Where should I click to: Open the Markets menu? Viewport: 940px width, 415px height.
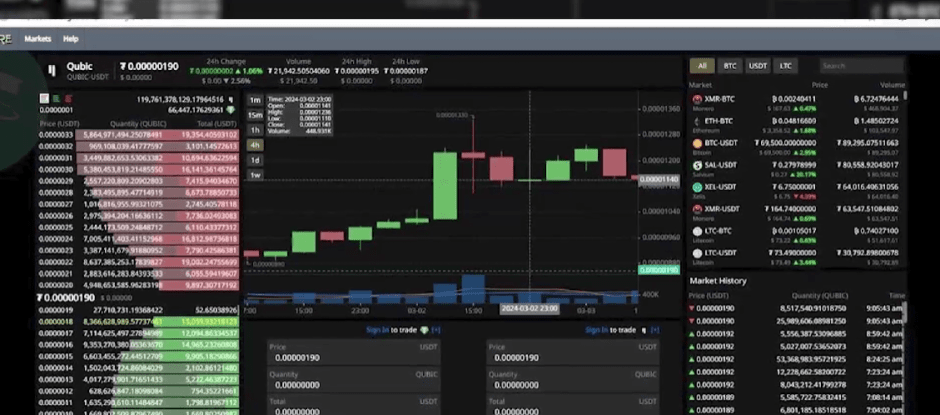pos(38,38)
